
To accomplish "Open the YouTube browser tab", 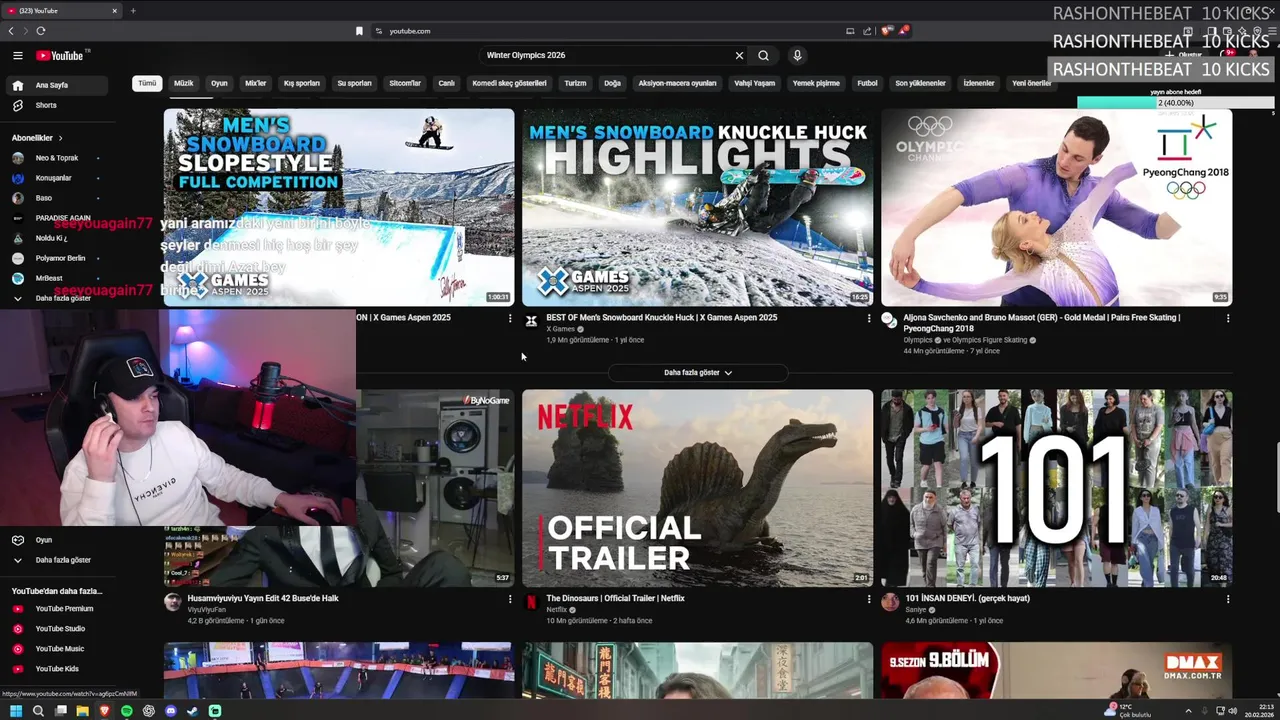I will pyautogui.click(x=62, y=10).
